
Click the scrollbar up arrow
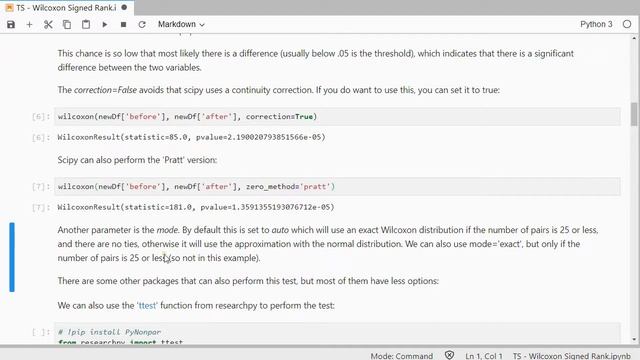(634, 38)
